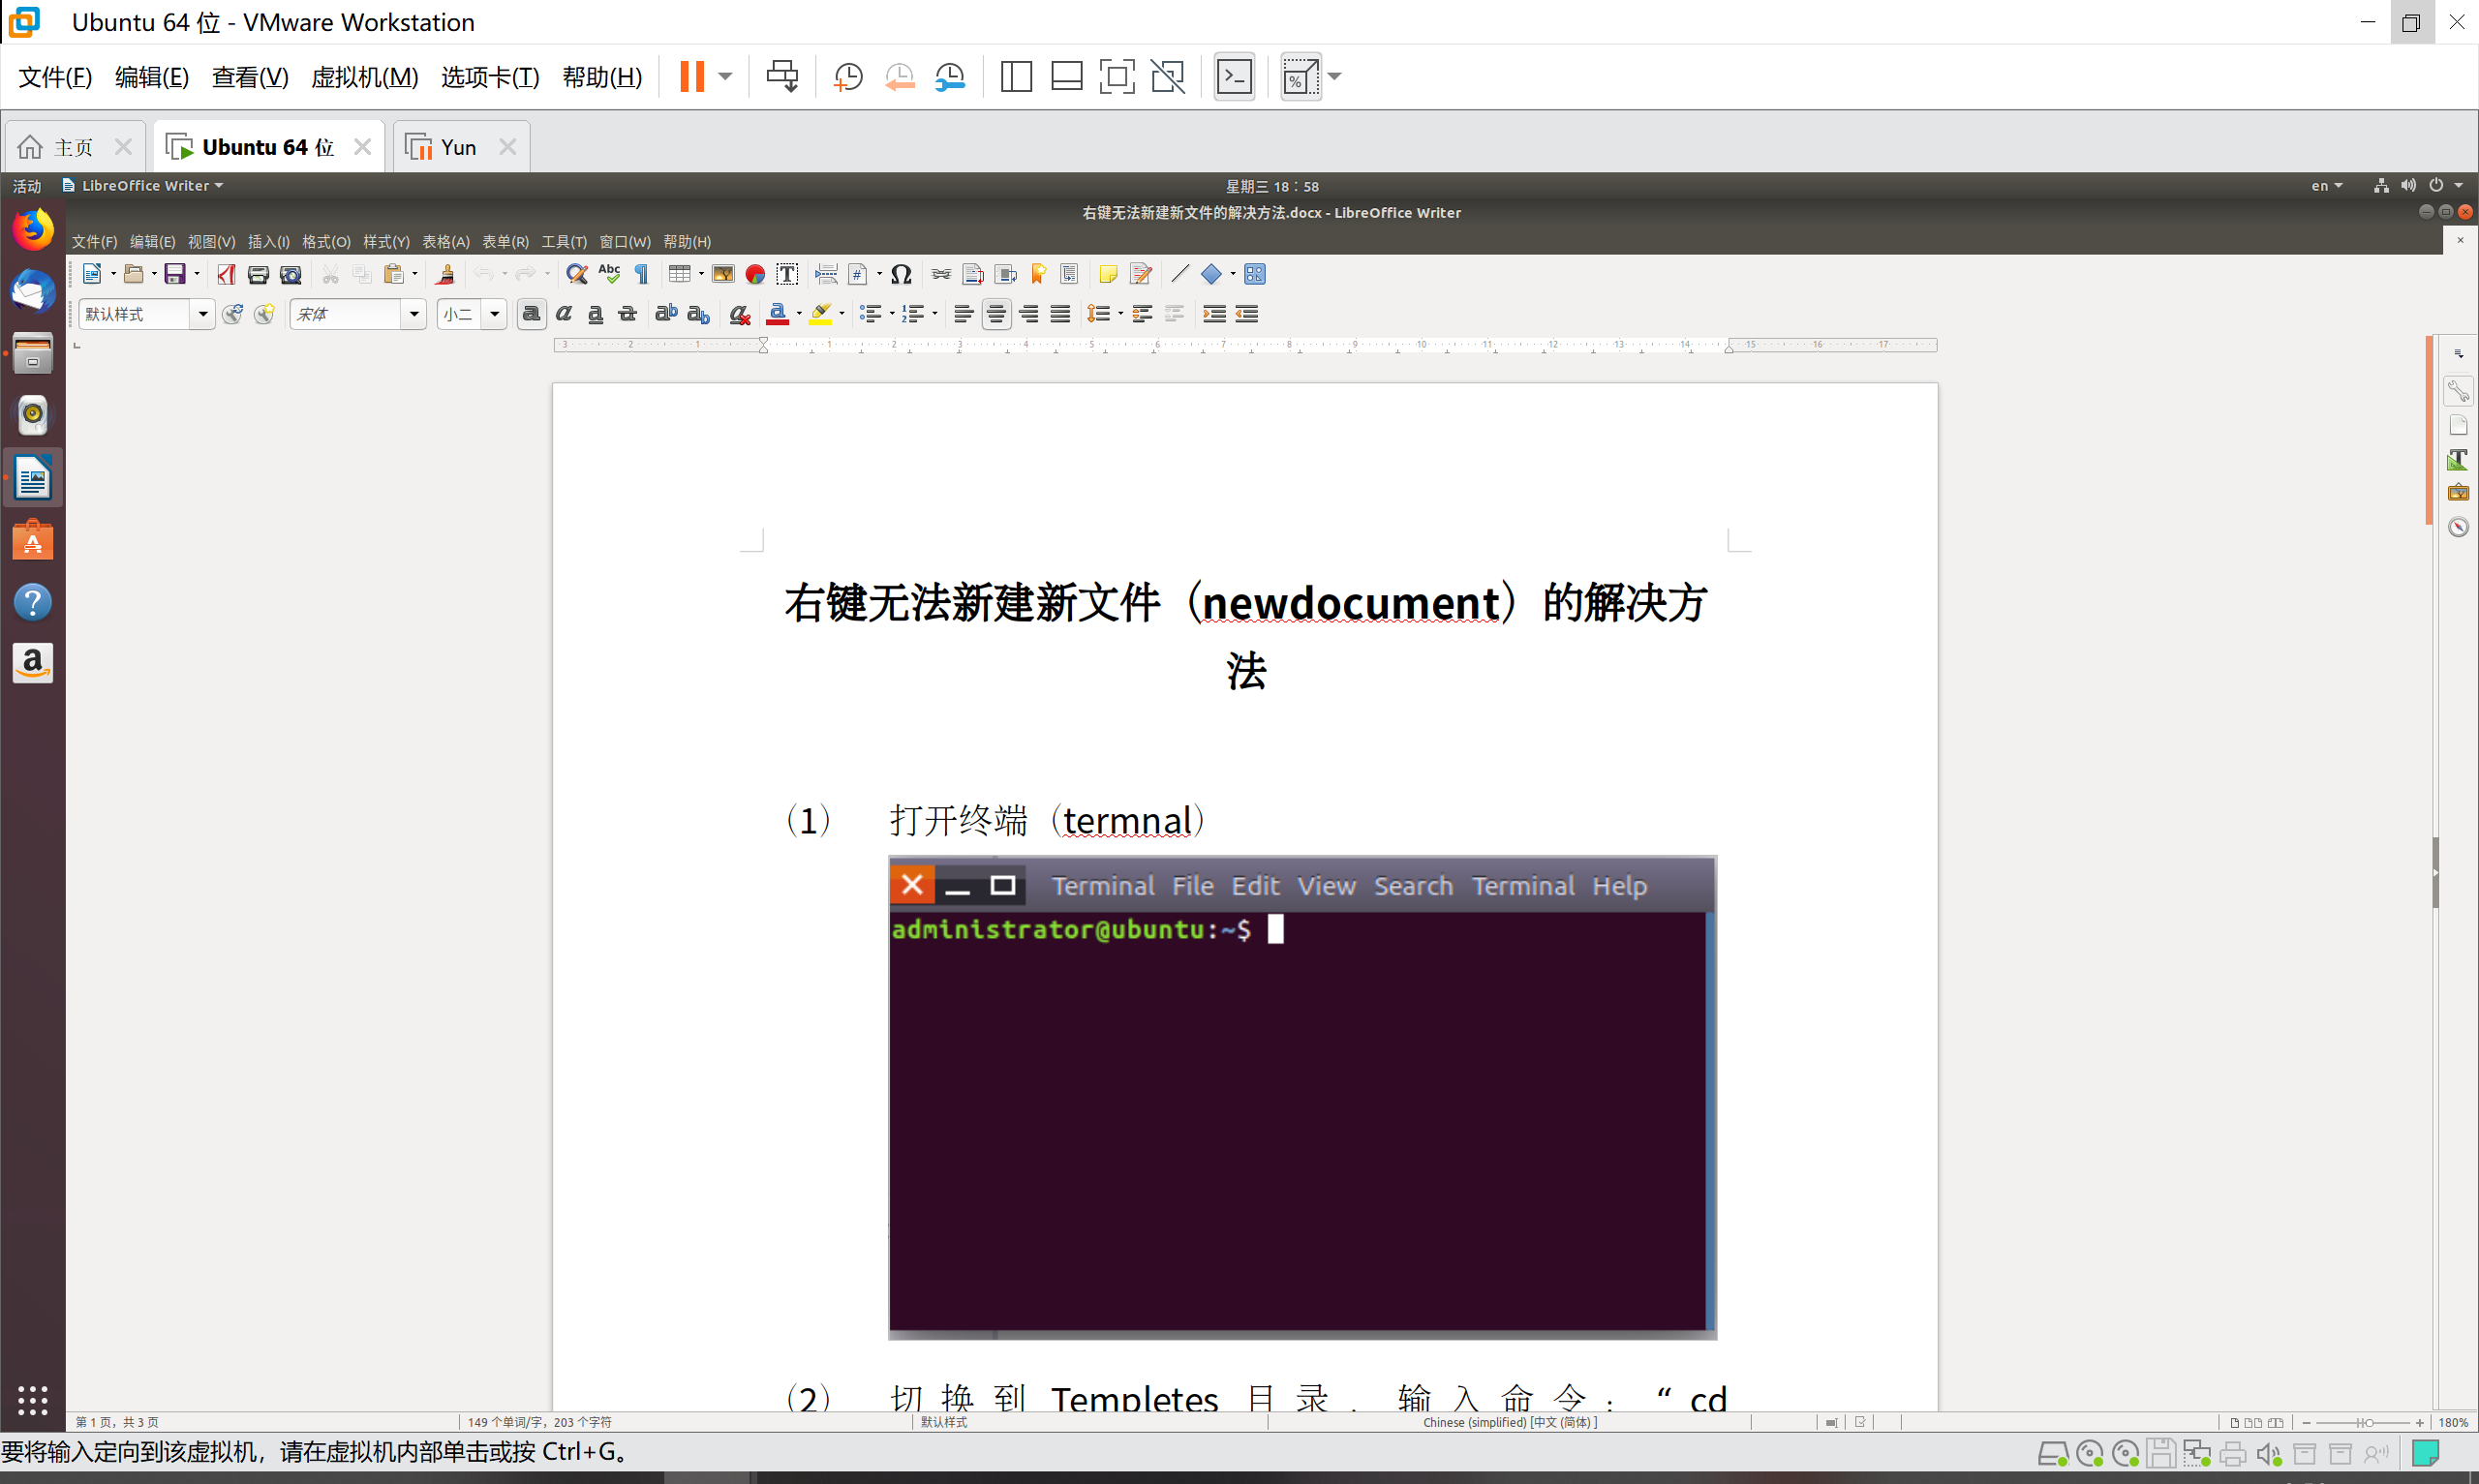Toggle italic formatting
The width and height of the screenshot is (2479, 1484).
[564, 315]
